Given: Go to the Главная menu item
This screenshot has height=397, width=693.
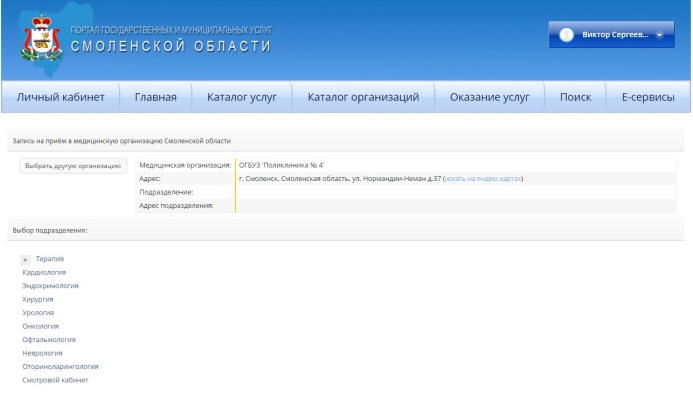Looking at the screenshot, I should [x=156, y=97].
